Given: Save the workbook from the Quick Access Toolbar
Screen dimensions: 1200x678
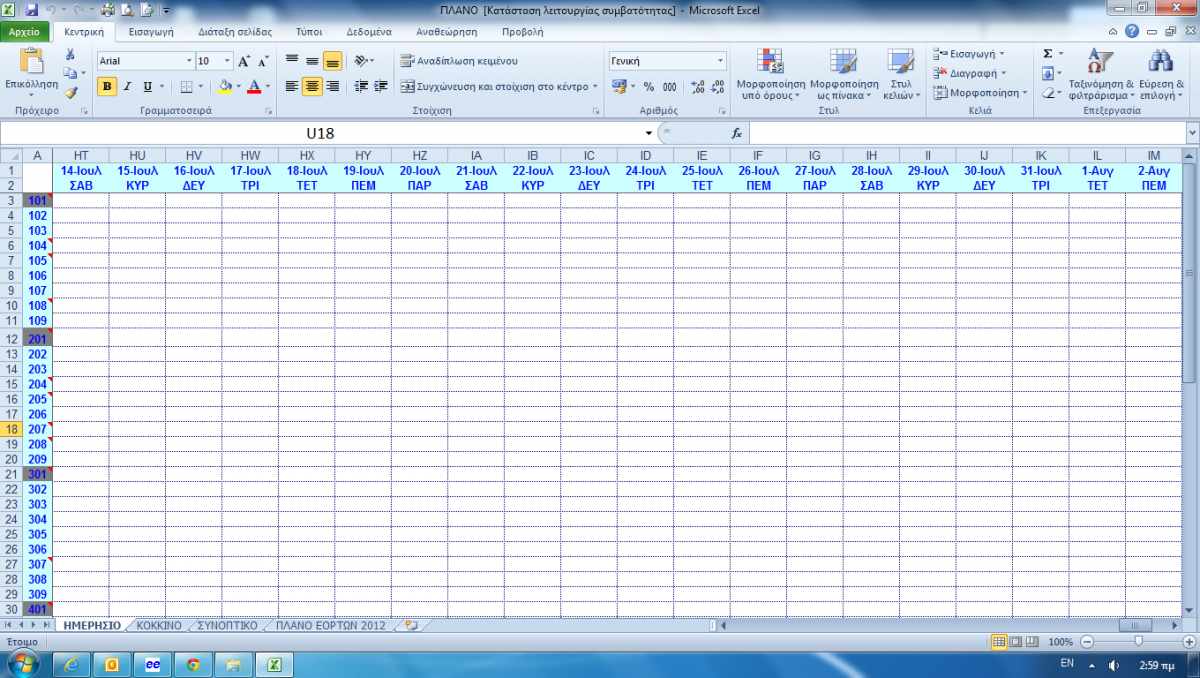Looking at the screenshot, I should coord(32,10).
